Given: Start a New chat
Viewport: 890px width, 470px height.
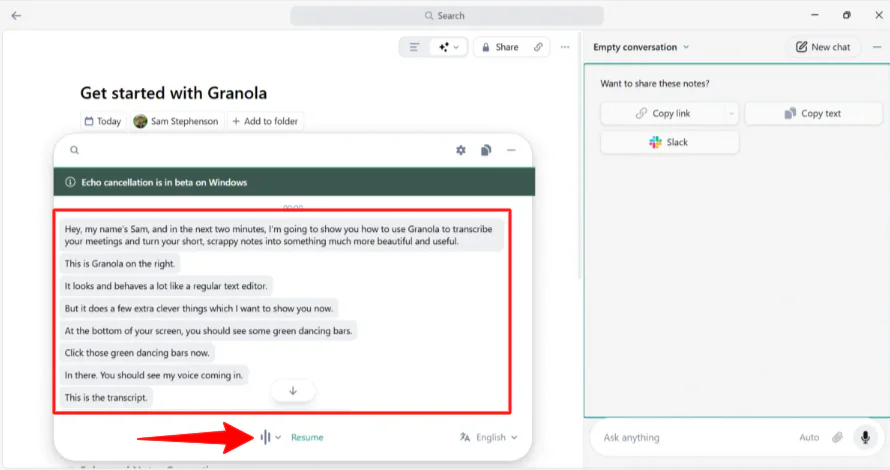Looking at the screenshot, I should point(824,47).
